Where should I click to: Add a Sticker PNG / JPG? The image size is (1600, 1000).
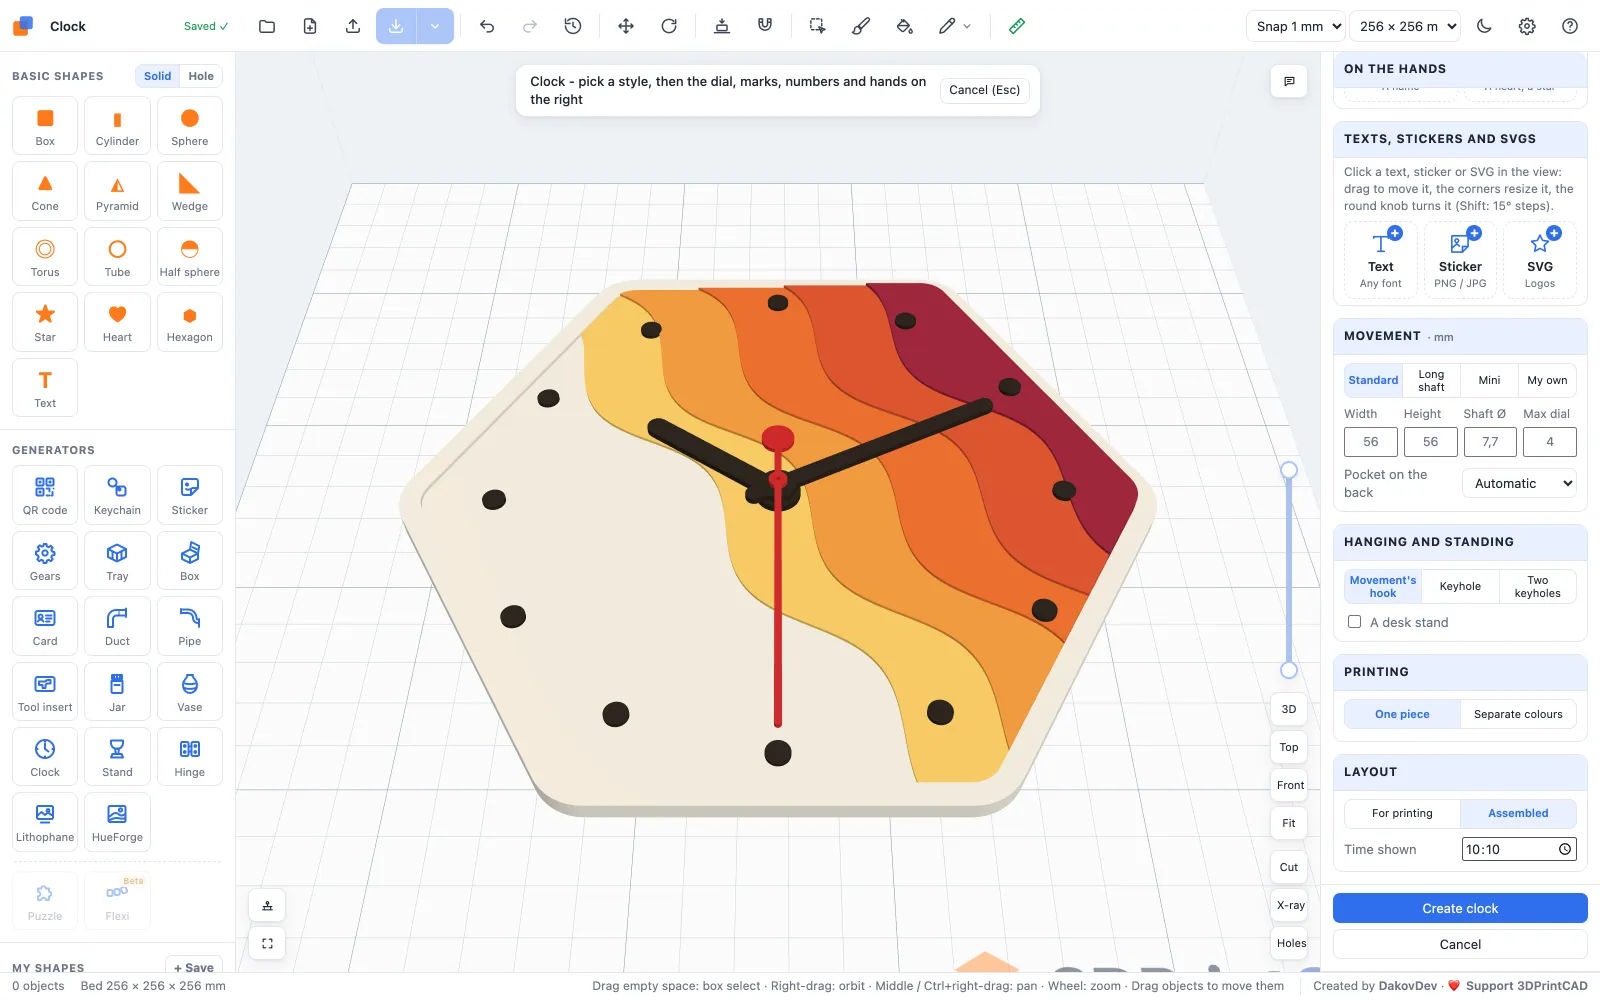(x=1460, y=260)
